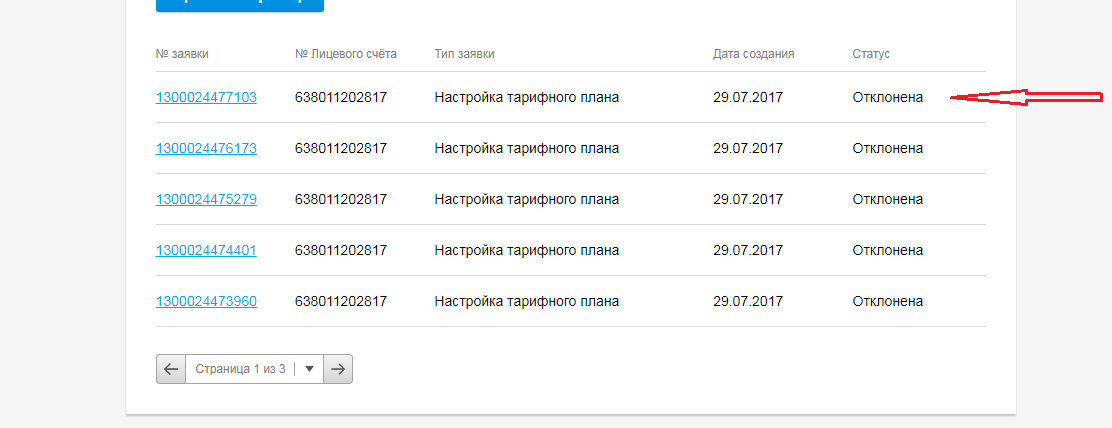
Task: Click 'Отклонена' status in the first row
Action: [x=888, y=98]
